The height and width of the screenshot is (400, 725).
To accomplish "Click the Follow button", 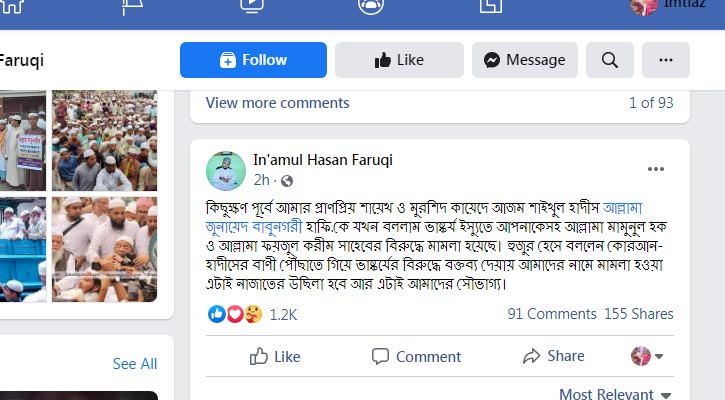I will pos(253,60).
